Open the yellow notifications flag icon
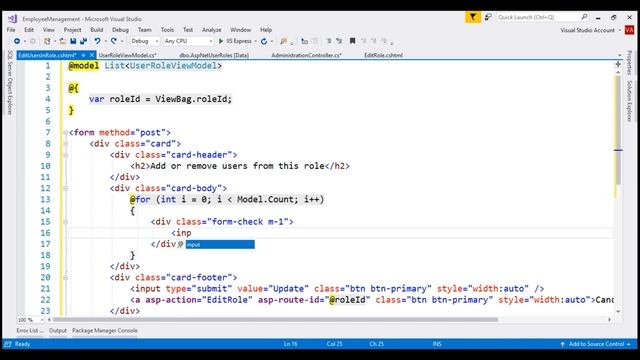This screenshot has width=640, height=360. pyautogui.click(x=473, y=17)
